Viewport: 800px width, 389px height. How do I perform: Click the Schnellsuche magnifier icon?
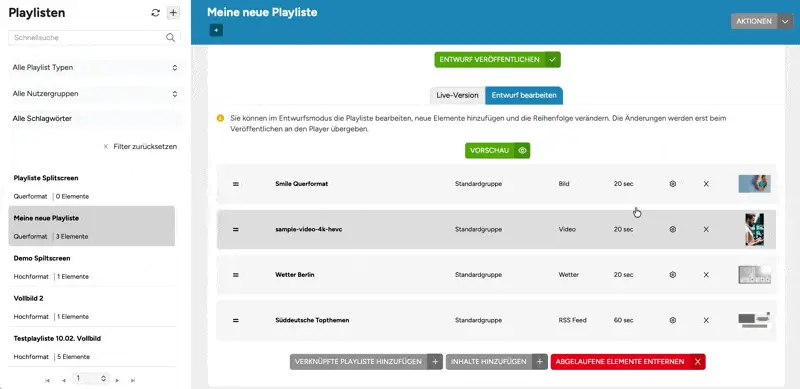pos(170,37)
